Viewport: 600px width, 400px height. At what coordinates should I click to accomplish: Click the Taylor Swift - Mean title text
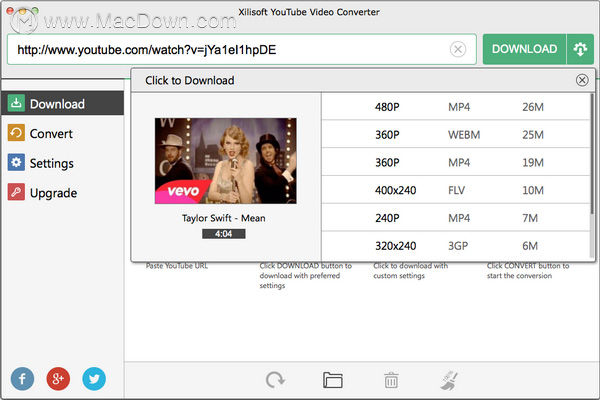tap(223, 218)
